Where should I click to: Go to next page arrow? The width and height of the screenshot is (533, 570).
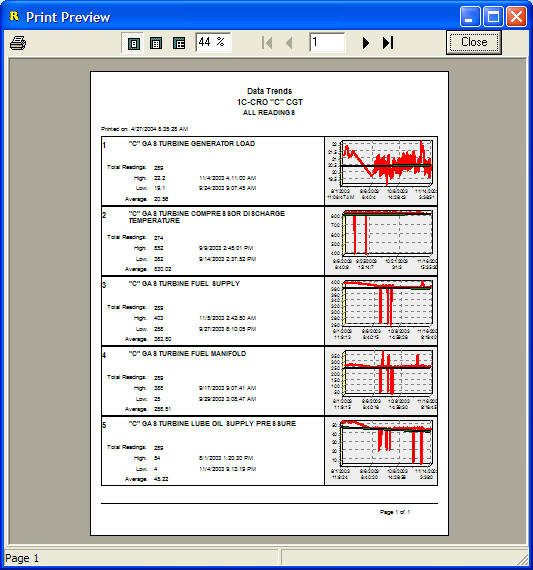point(366,43)
